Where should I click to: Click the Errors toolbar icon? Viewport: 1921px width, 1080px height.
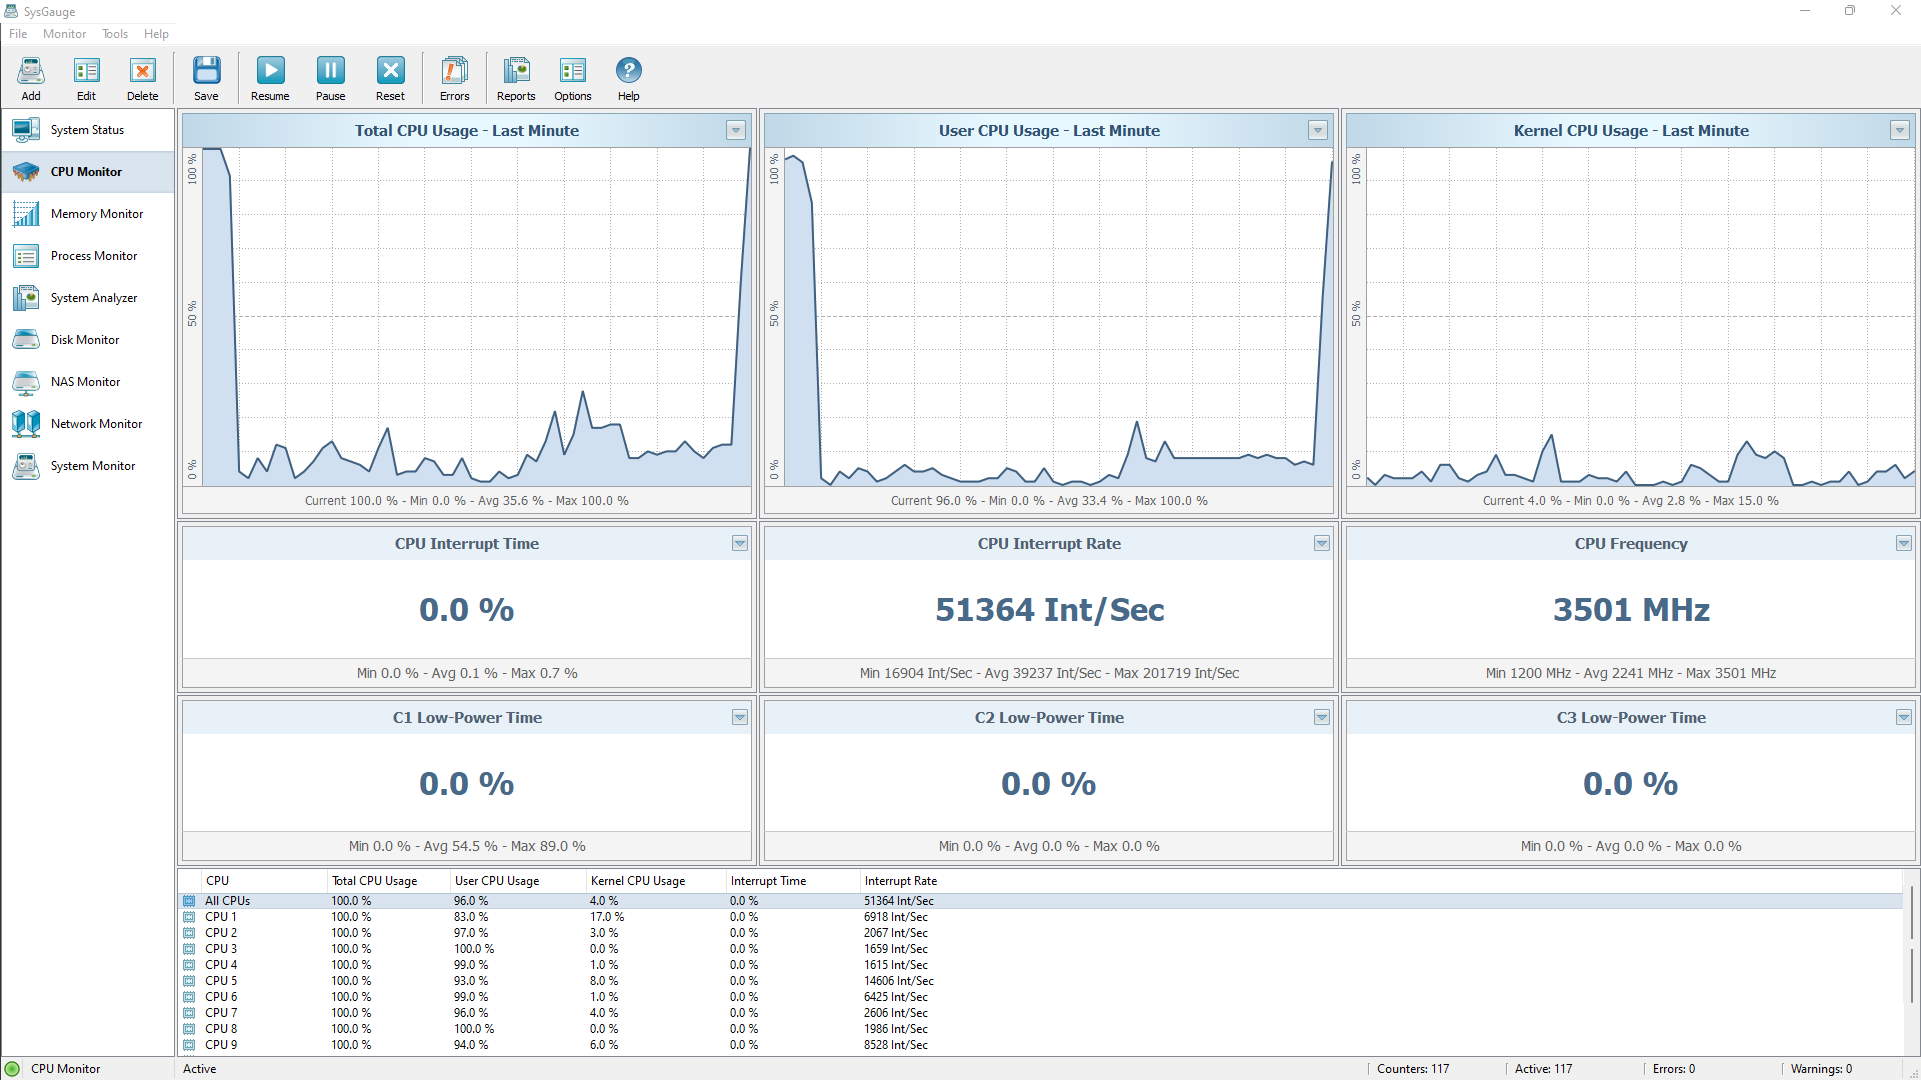pos(454,78)
